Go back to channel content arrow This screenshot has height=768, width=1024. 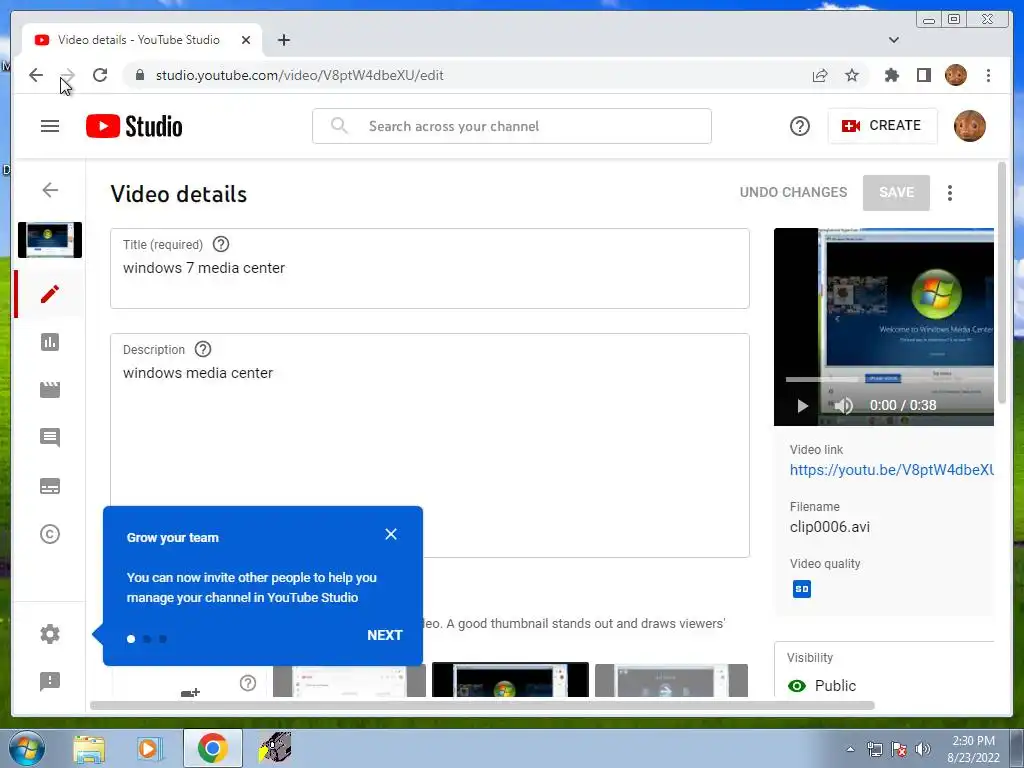[50, 190]
